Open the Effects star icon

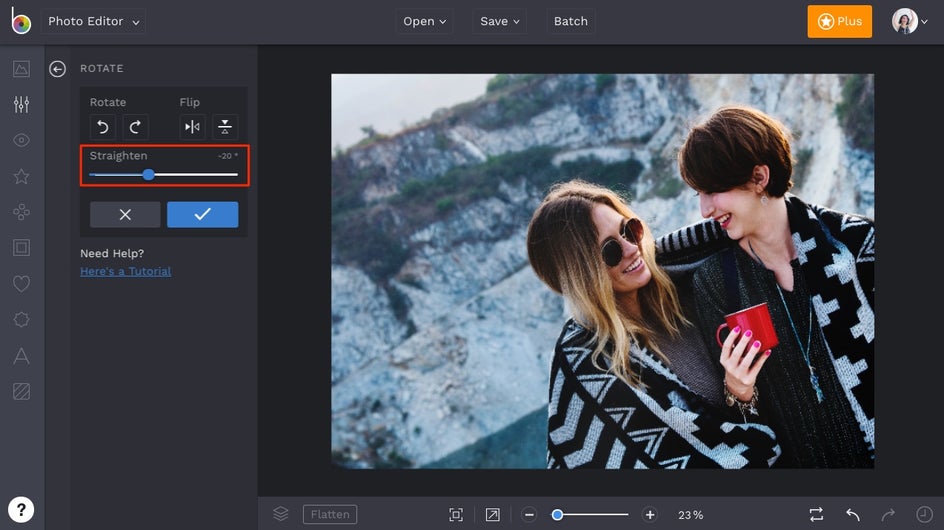pyautogui.click(x=21, y=176)
